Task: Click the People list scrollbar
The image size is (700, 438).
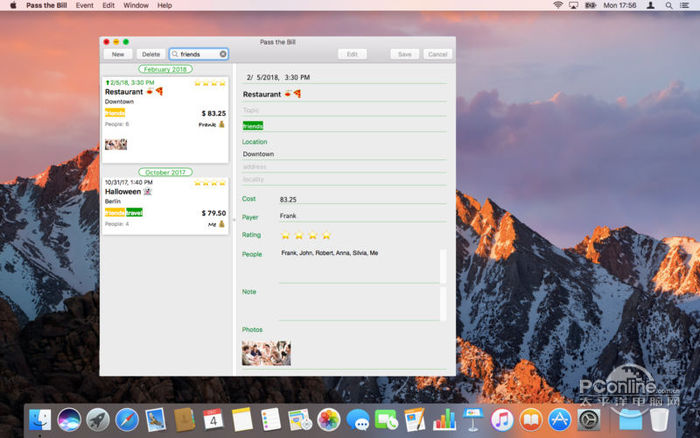Action: point(444,266)
